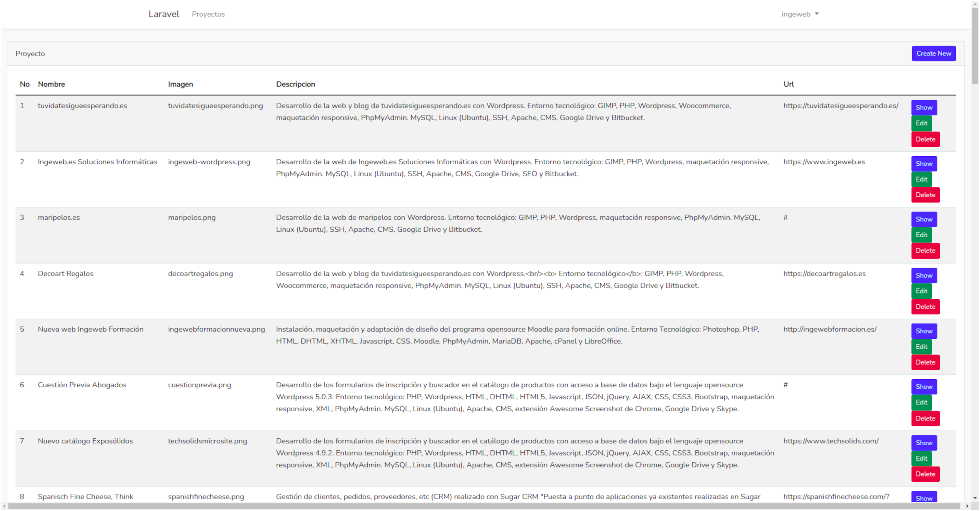
Task: Click the Create New button
Action: [x=934, y=54]
